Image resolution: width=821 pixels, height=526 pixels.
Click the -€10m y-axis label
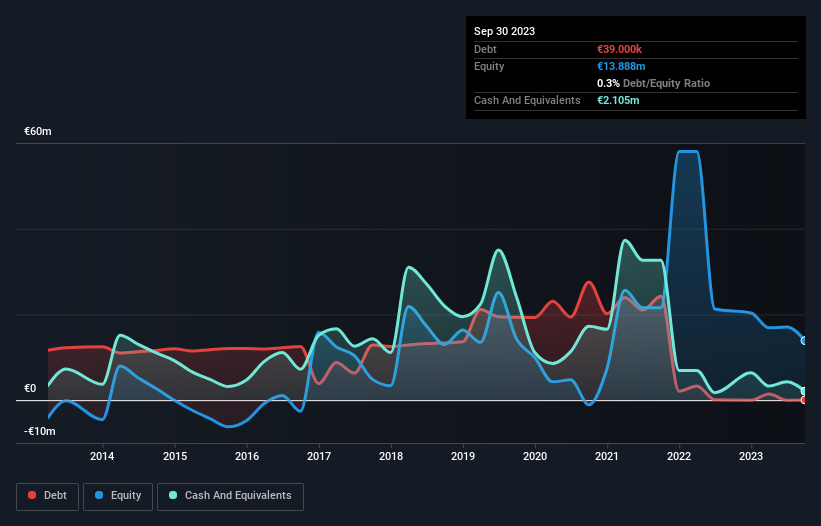pos(40,431)
